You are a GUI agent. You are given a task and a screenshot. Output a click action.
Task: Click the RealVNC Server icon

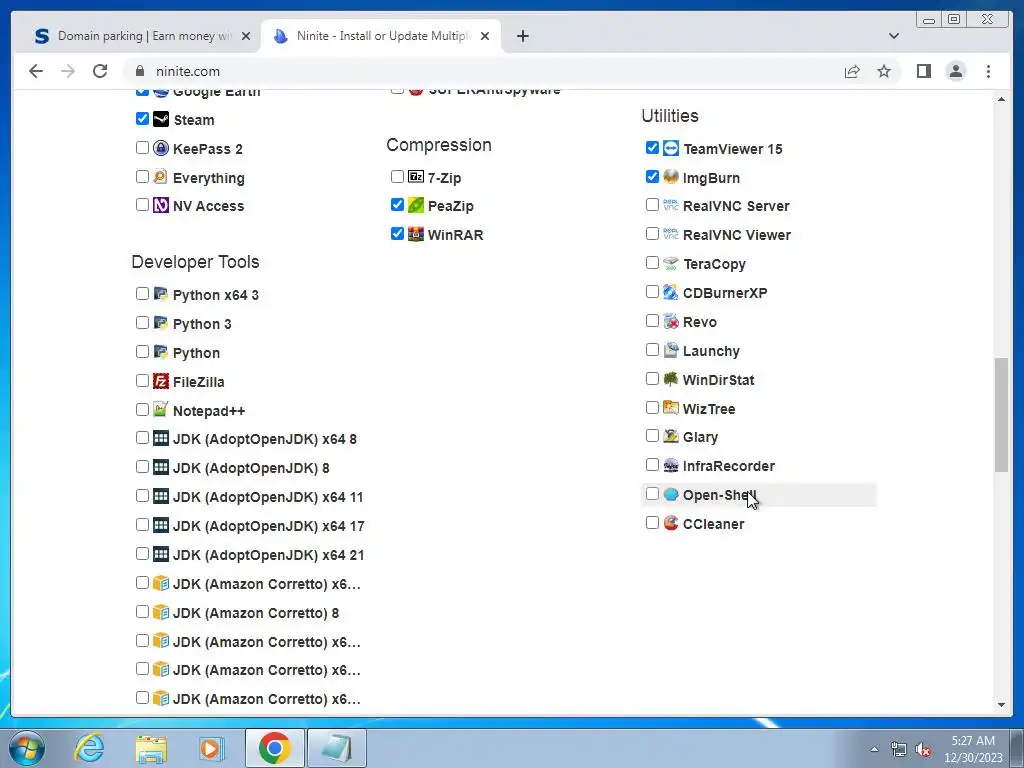(x=671, y=205)
